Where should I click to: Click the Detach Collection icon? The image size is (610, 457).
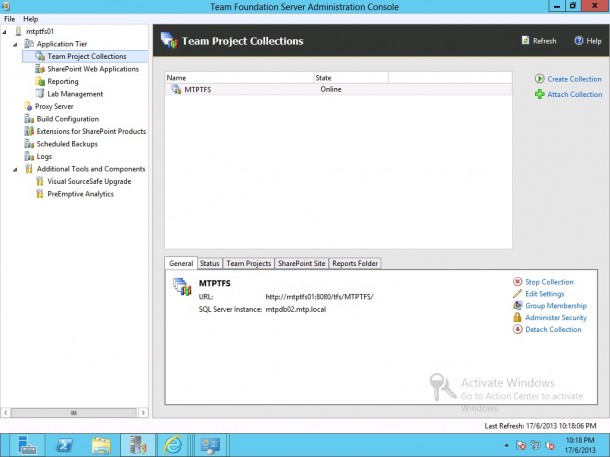pos(517,329)
